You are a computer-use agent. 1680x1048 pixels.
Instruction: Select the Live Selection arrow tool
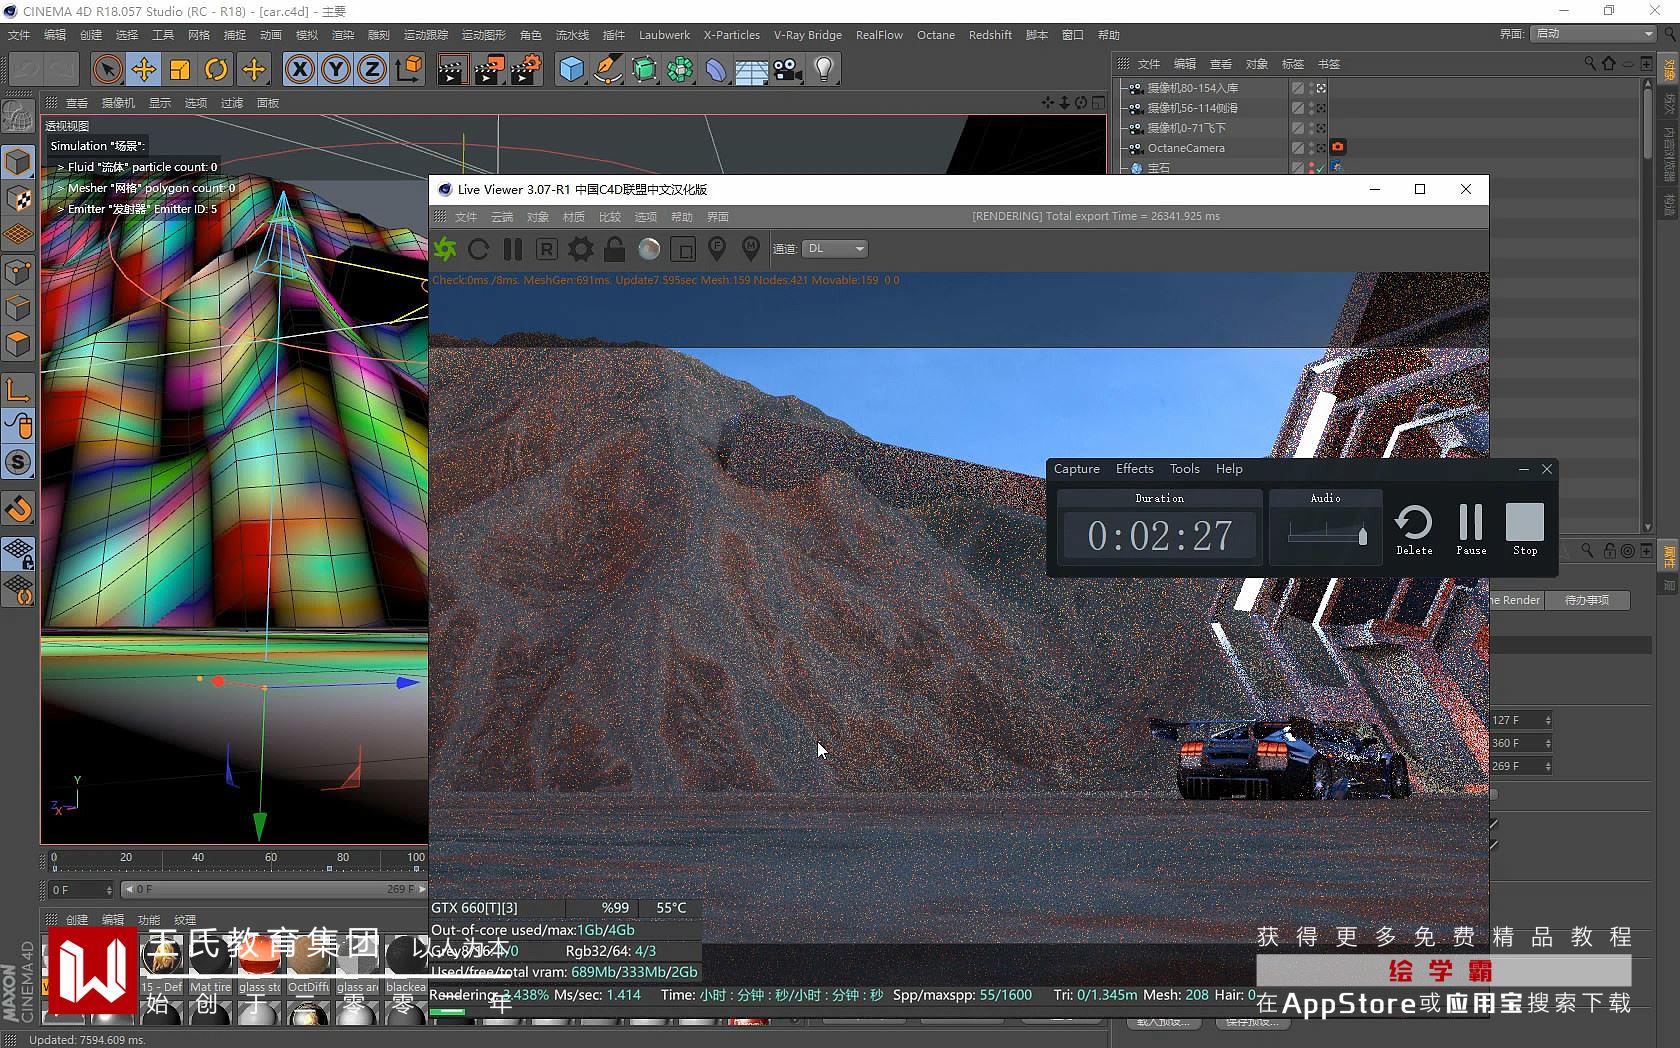click(x=107, y=69)
